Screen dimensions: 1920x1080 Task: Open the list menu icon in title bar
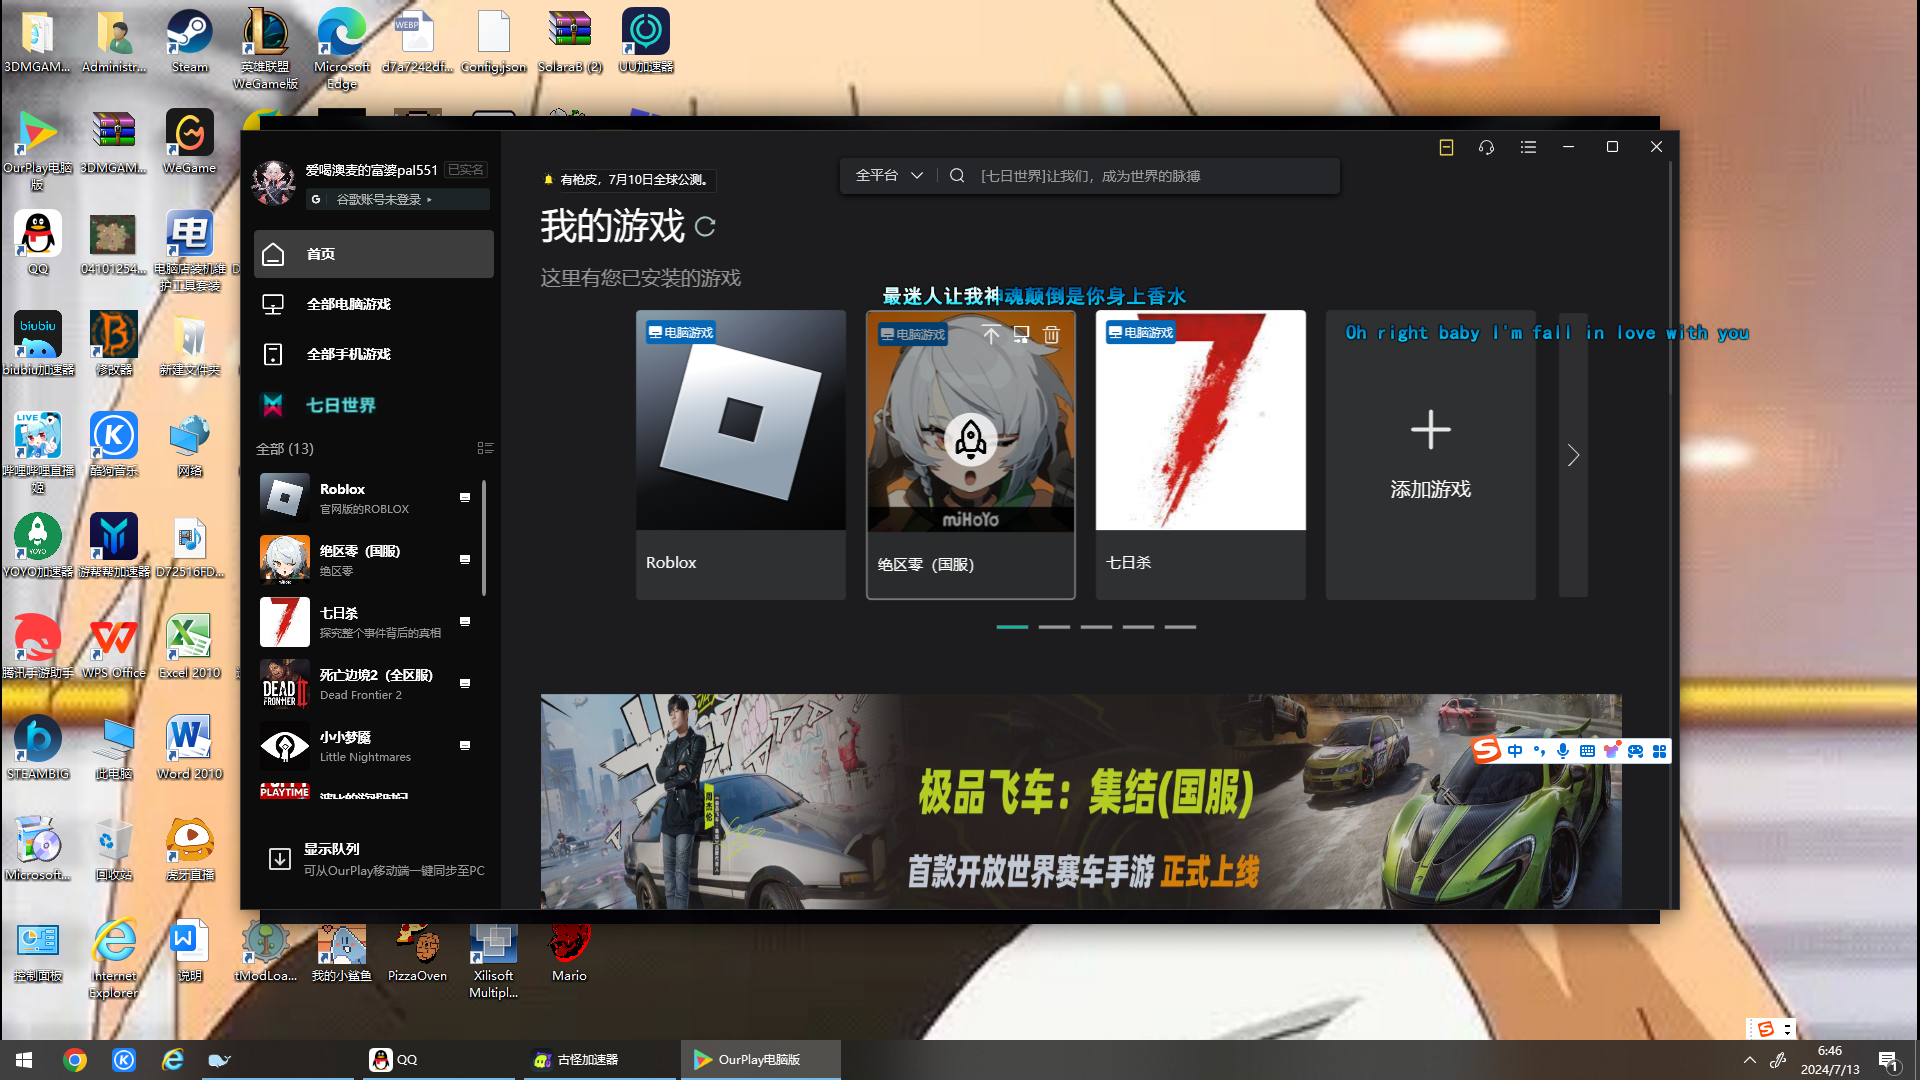coord(1528,147)
